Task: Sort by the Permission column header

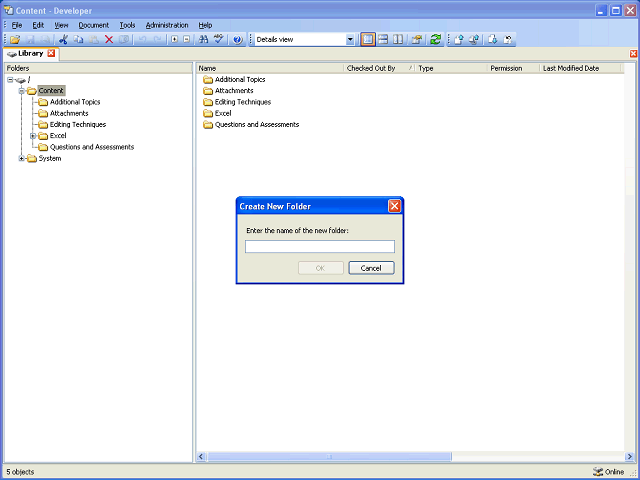Action: pos(513,68)
